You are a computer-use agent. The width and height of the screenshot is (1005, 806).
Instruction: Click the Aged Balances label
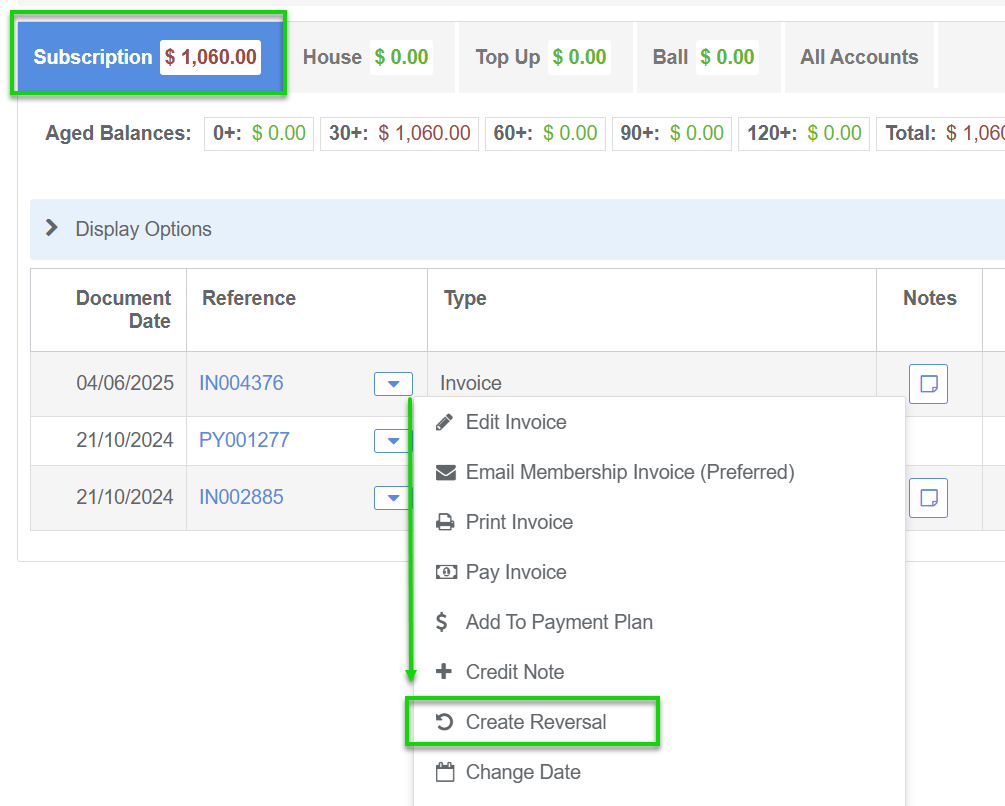coord(119,133)
